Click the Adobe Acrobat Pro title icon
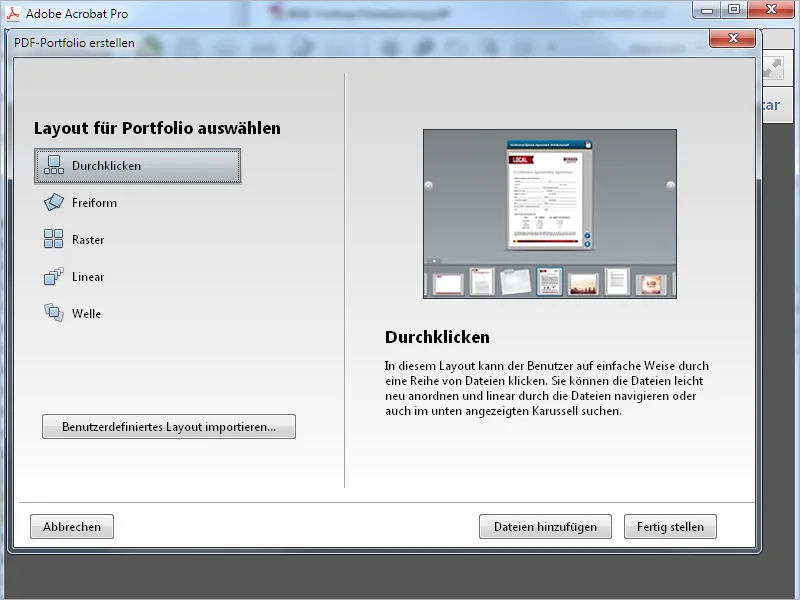Image resolution: width=800 pixels, height=600 pixels. (13, 13)
